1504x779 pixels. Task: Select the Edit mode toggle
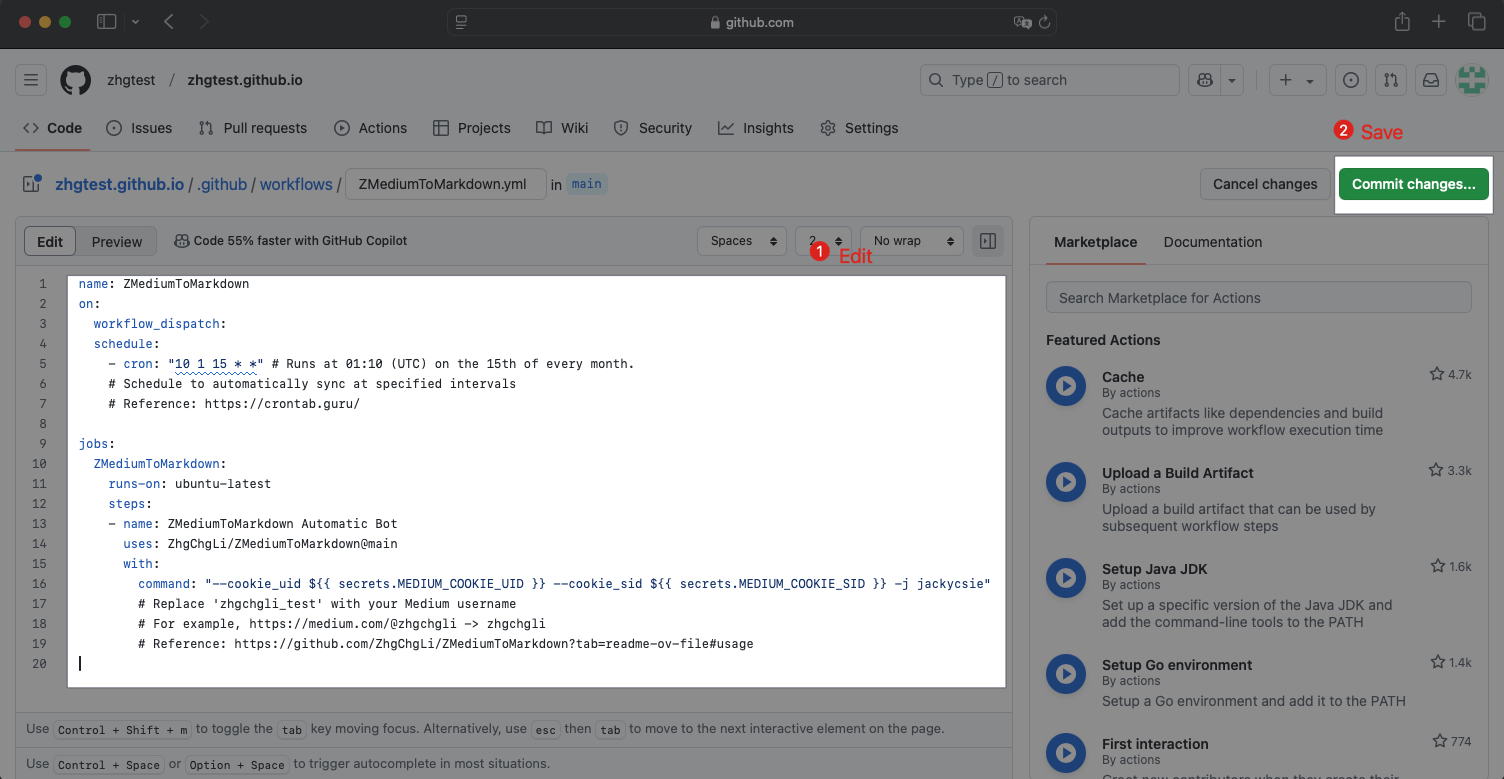coord(50,241)
